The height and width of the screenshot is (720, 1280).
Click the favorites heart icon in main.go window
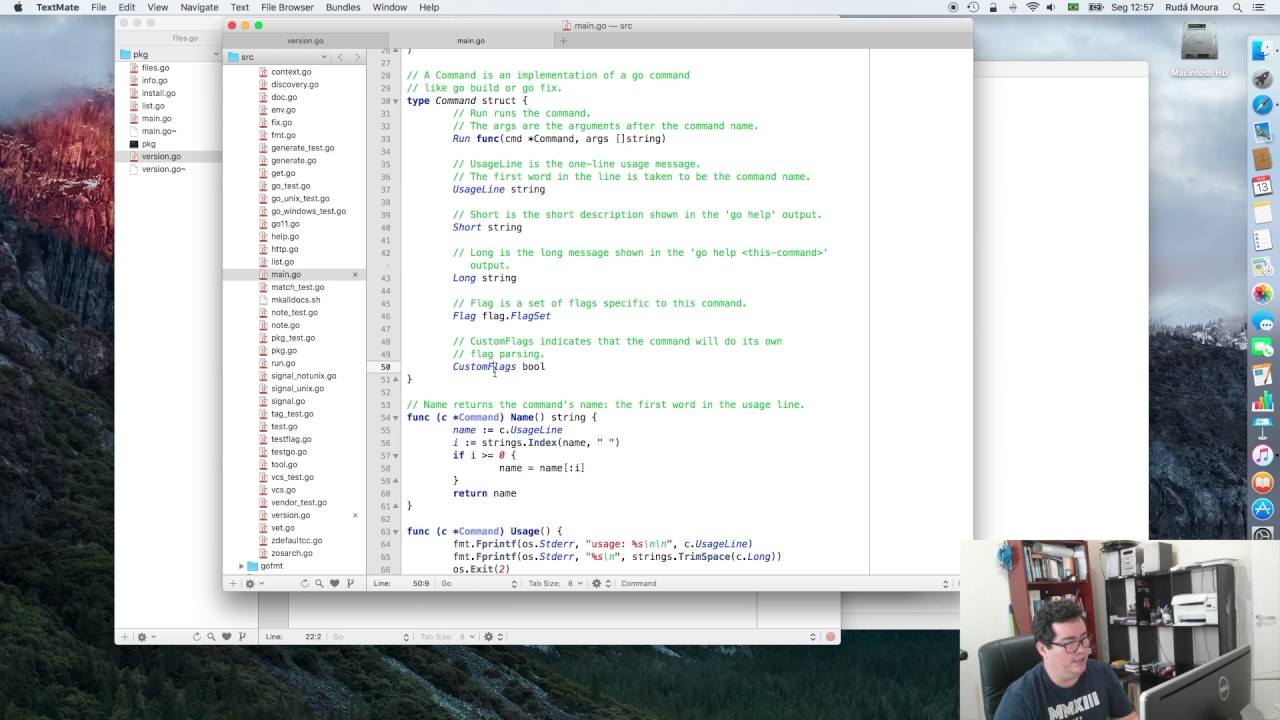[x=334, y=583]
